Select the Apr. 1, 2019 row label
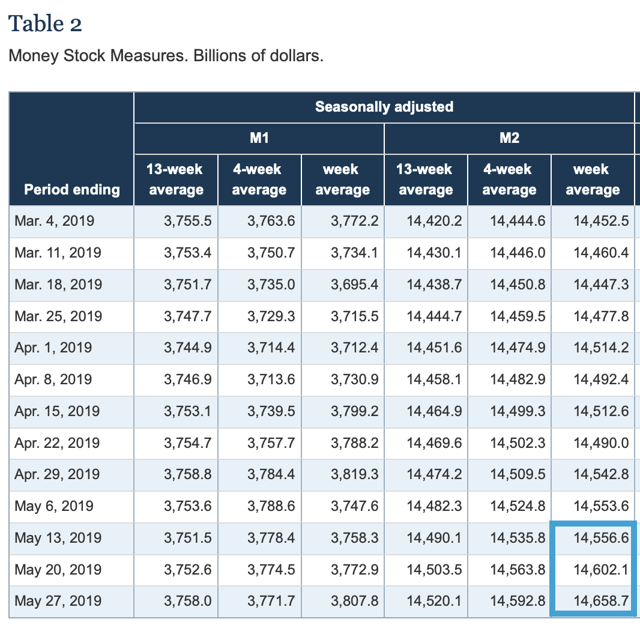The width and height of the screenshot is (640, 628). [x=56, y=348]
